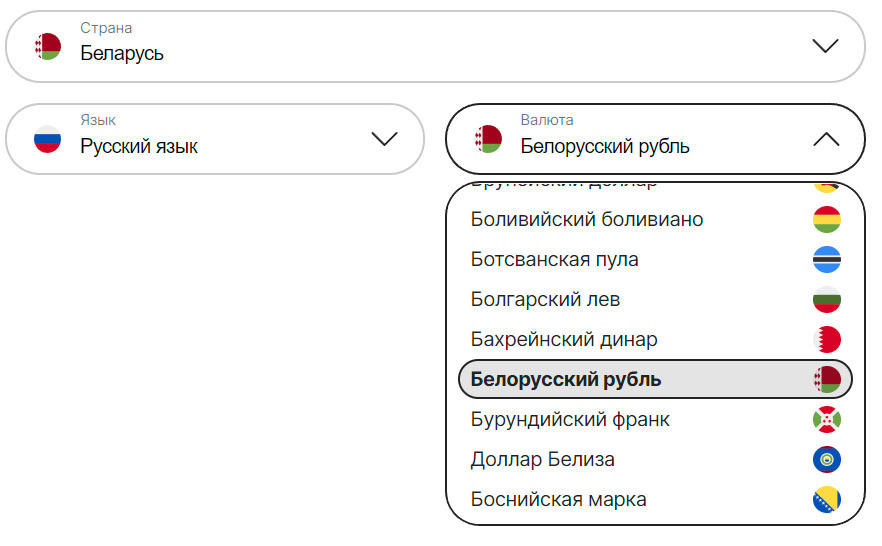Expand the Язык dropdown chevron
Image resolution: width=882 pixels, height=546 pixels.
pyautogui.click(x=385, y=139)
